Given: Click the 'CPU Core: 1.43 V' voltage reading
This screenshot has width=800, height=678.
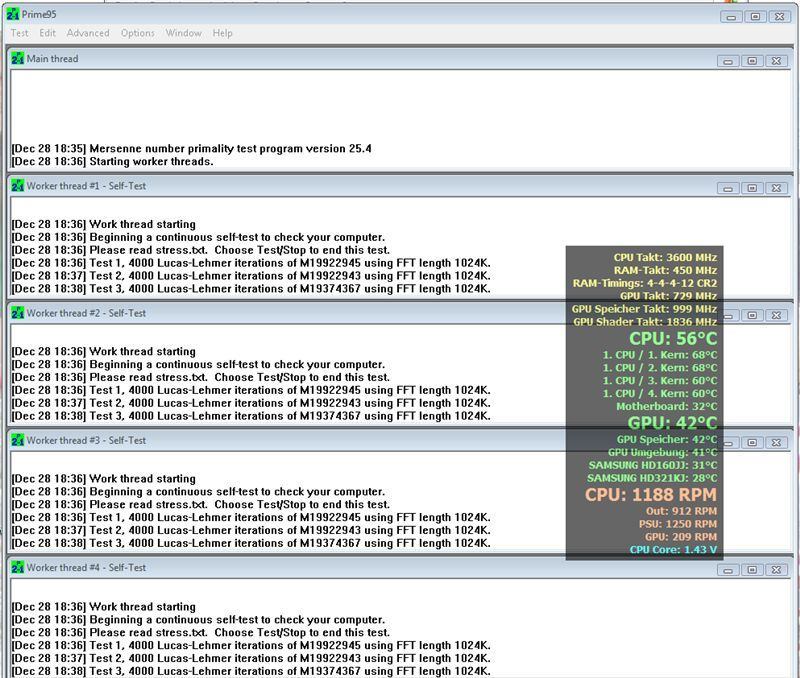Looking at the screenshot, I should click(x=673, y=550).
